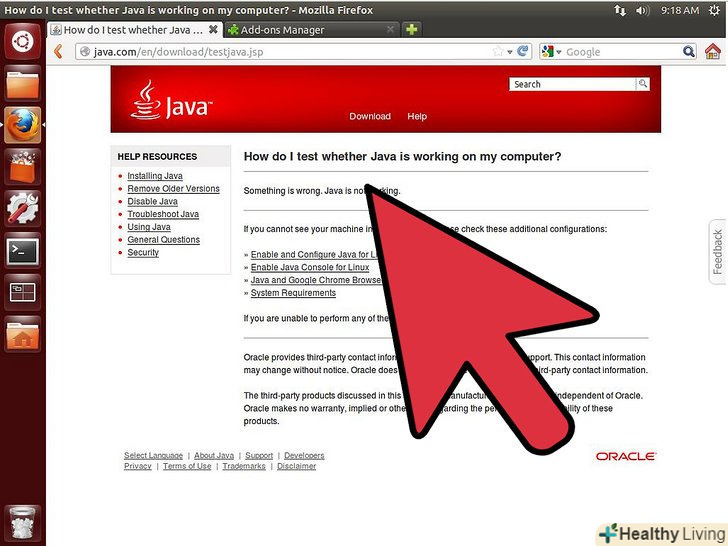728x546 pixels.
Task: Open the URL history dropdown arrow
Action: coord(510,52)
